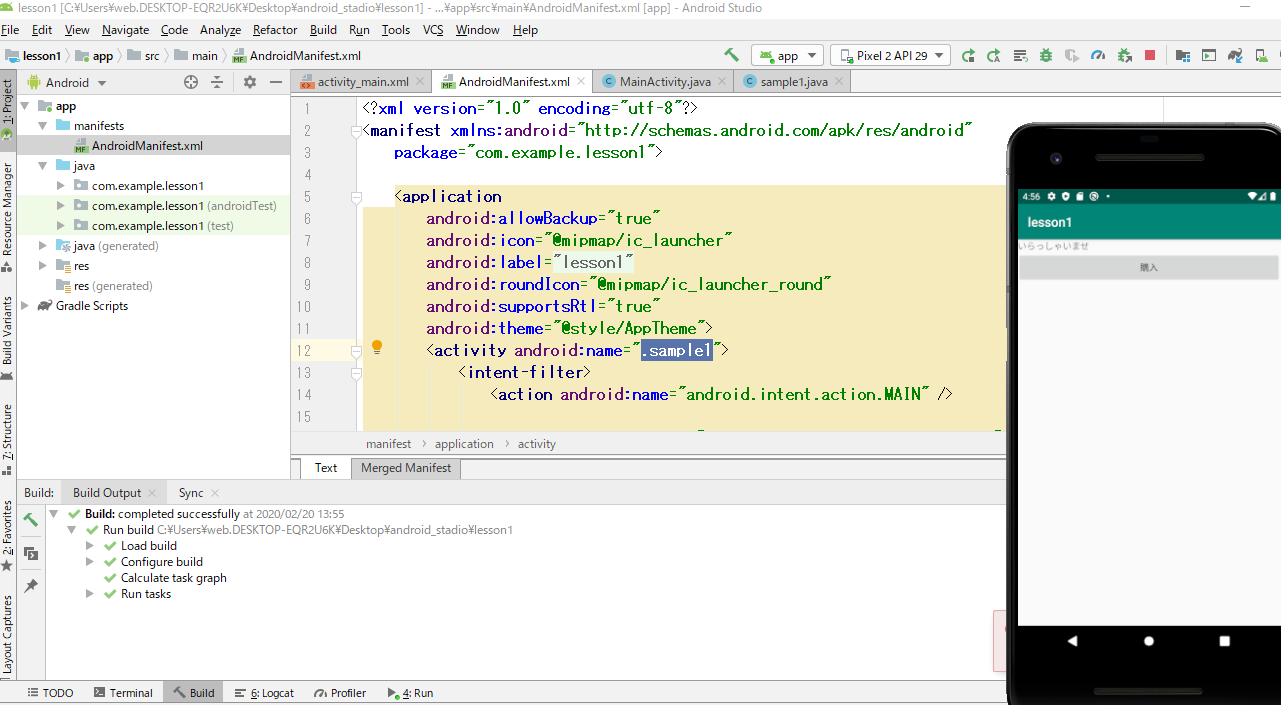Open the Profiler tool window

340,693
